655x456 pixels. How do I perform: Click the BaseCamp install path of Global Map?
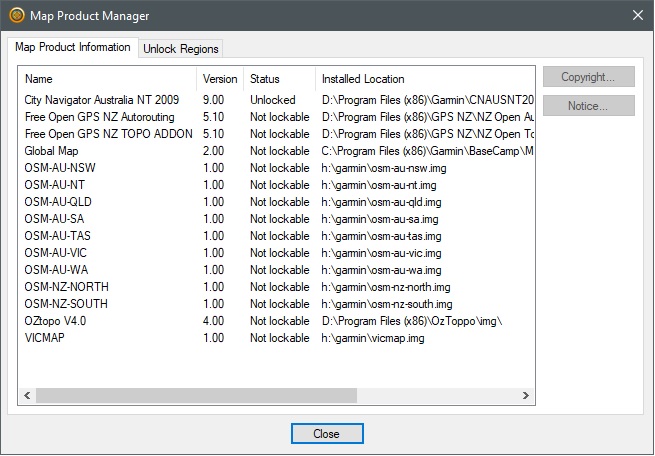tap(427, 151)
